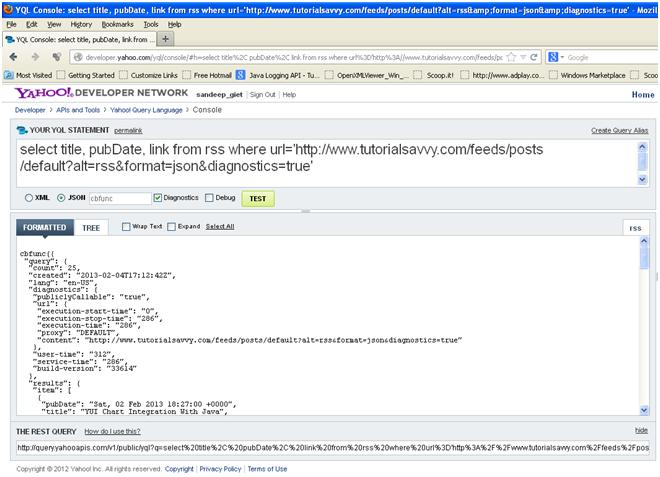The height and width of the screenshot is (477, 660).
Task: Click the YQL statement header icon
Action: (22, 131)
